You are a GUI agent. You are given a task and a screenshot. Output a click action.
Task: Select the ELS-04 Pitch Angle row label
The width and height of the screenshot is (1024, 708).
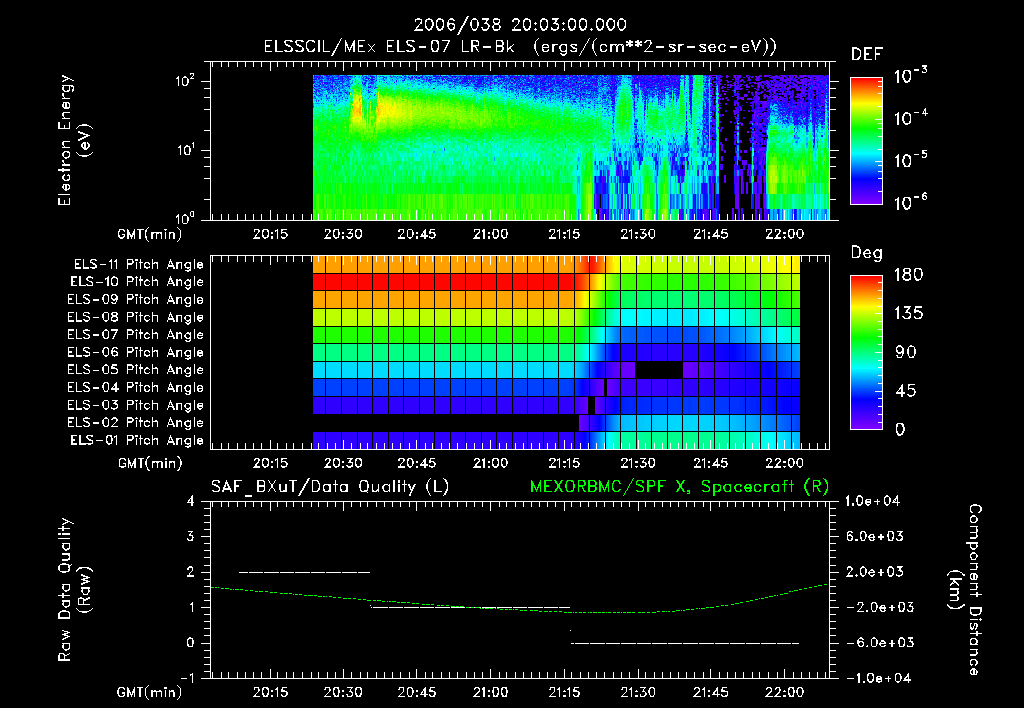pyautogui.click(x=135, y=387)
